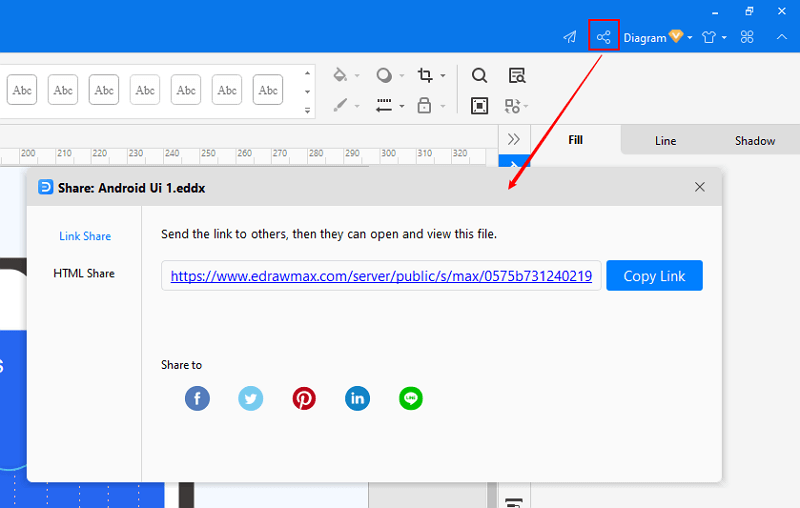Viewport: 800px width, 508px height.
Task: Select Link Share in dialog sidebar
Action: pos(85,236)
